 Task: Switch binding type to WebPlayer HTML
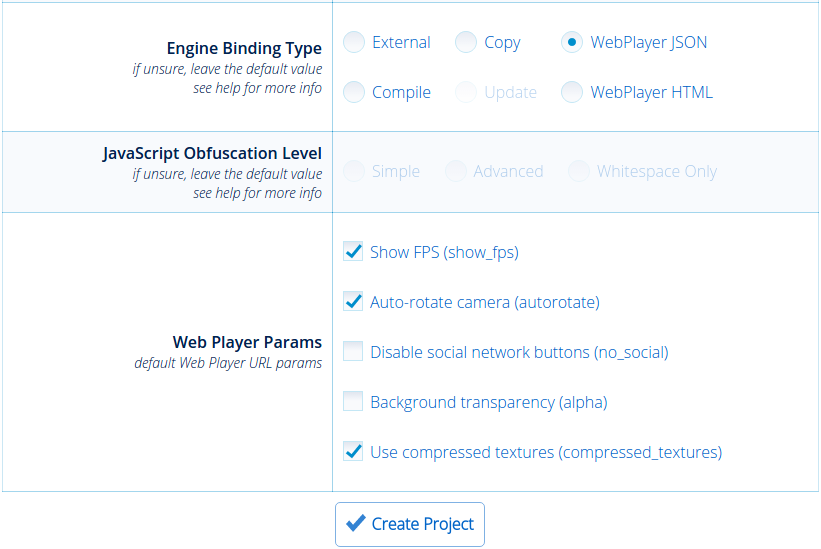[572, 92]
